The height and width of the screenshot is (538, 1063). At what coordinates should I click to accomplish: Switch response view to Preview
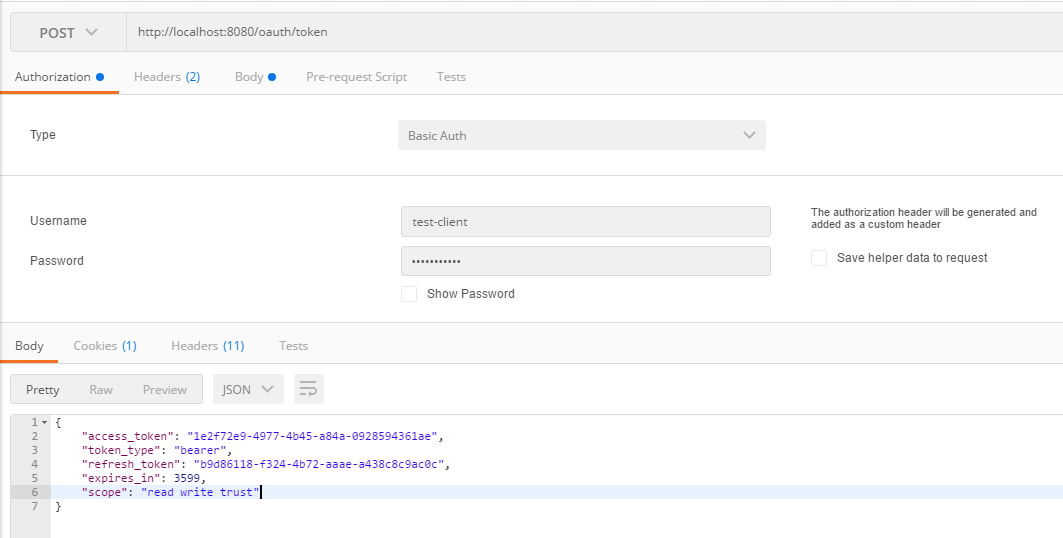[165, 390]
